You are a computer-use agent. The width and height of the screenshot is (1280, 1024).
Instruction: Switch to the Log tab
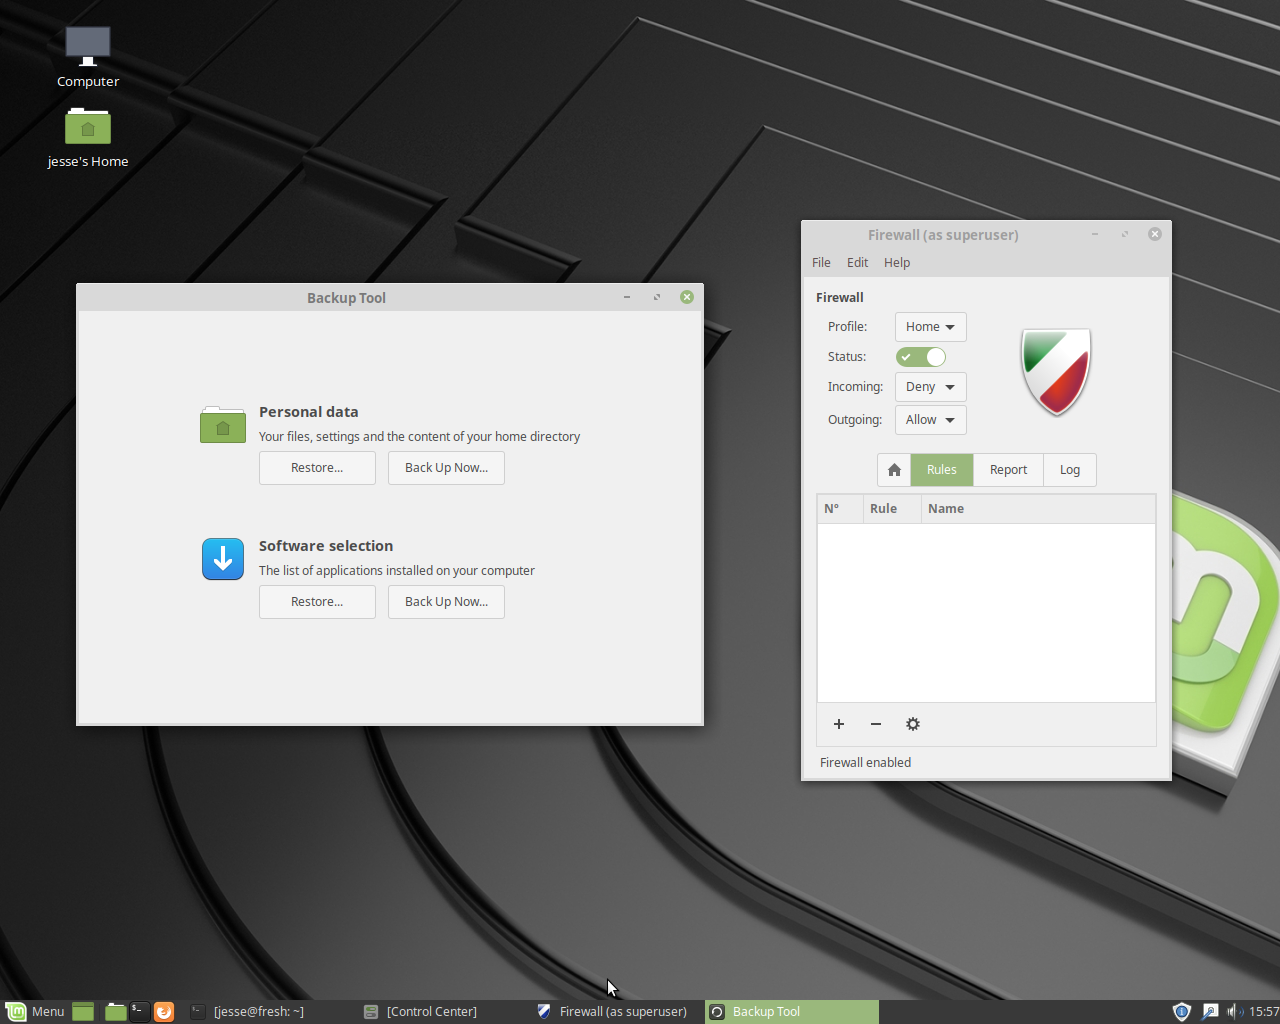1070,470
